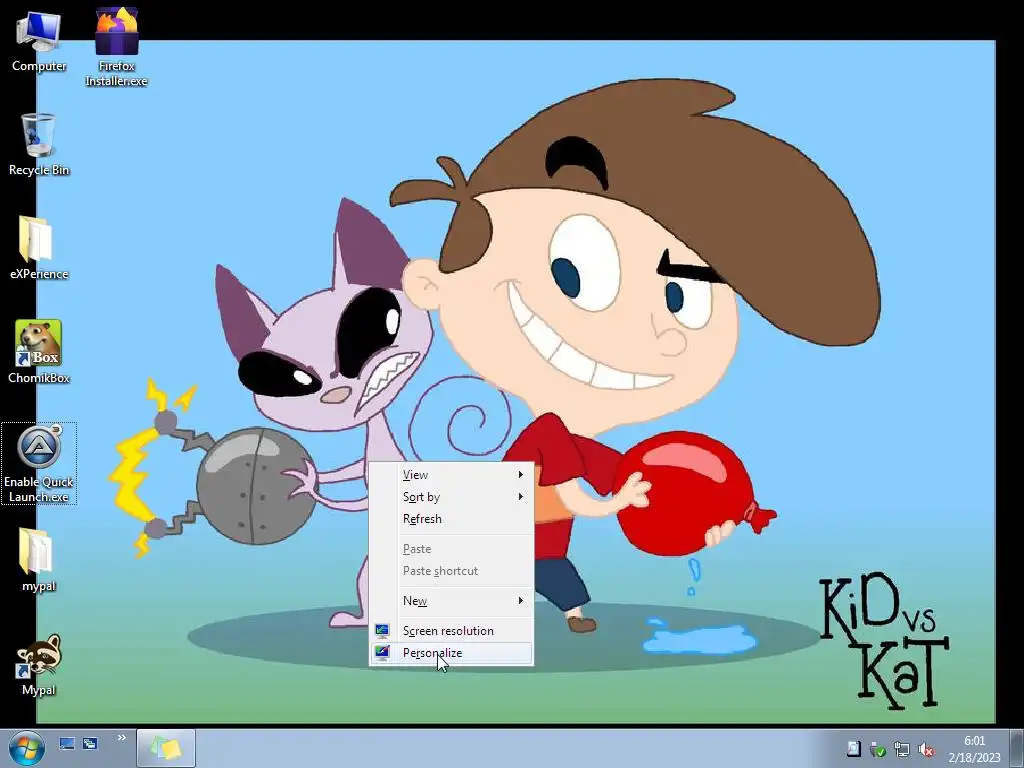Choose Refresh from the context menu
Screen dimensions: 1024x768
[x=451, y=519]
